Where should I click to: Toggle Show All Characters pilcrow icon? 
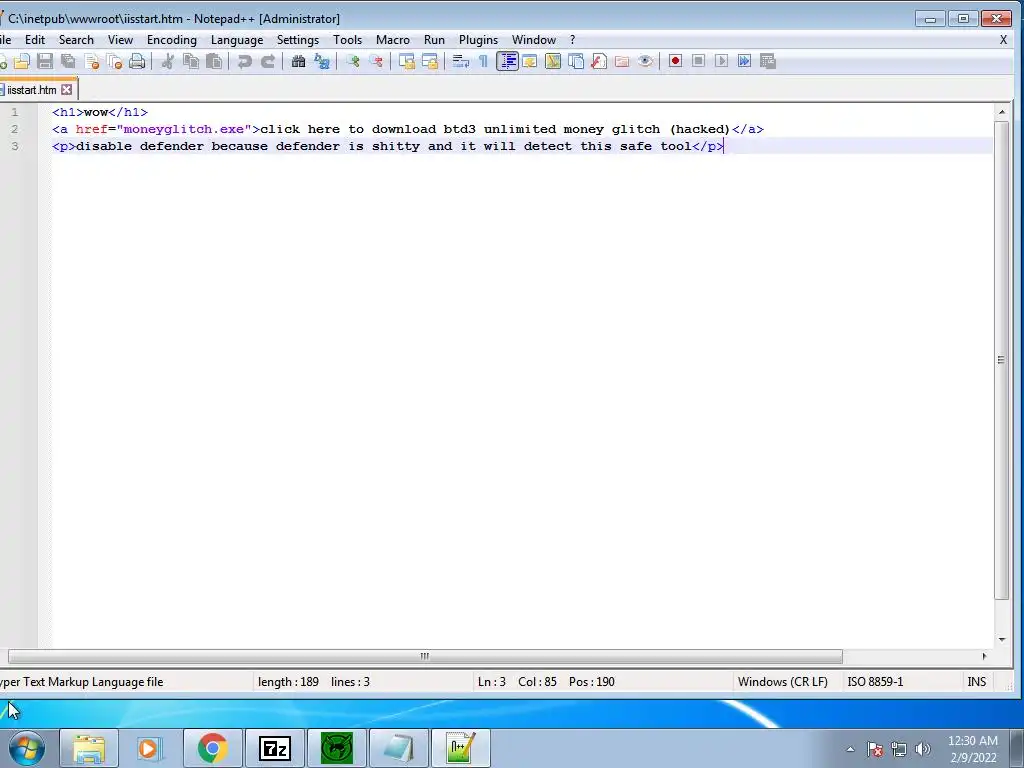483,61
